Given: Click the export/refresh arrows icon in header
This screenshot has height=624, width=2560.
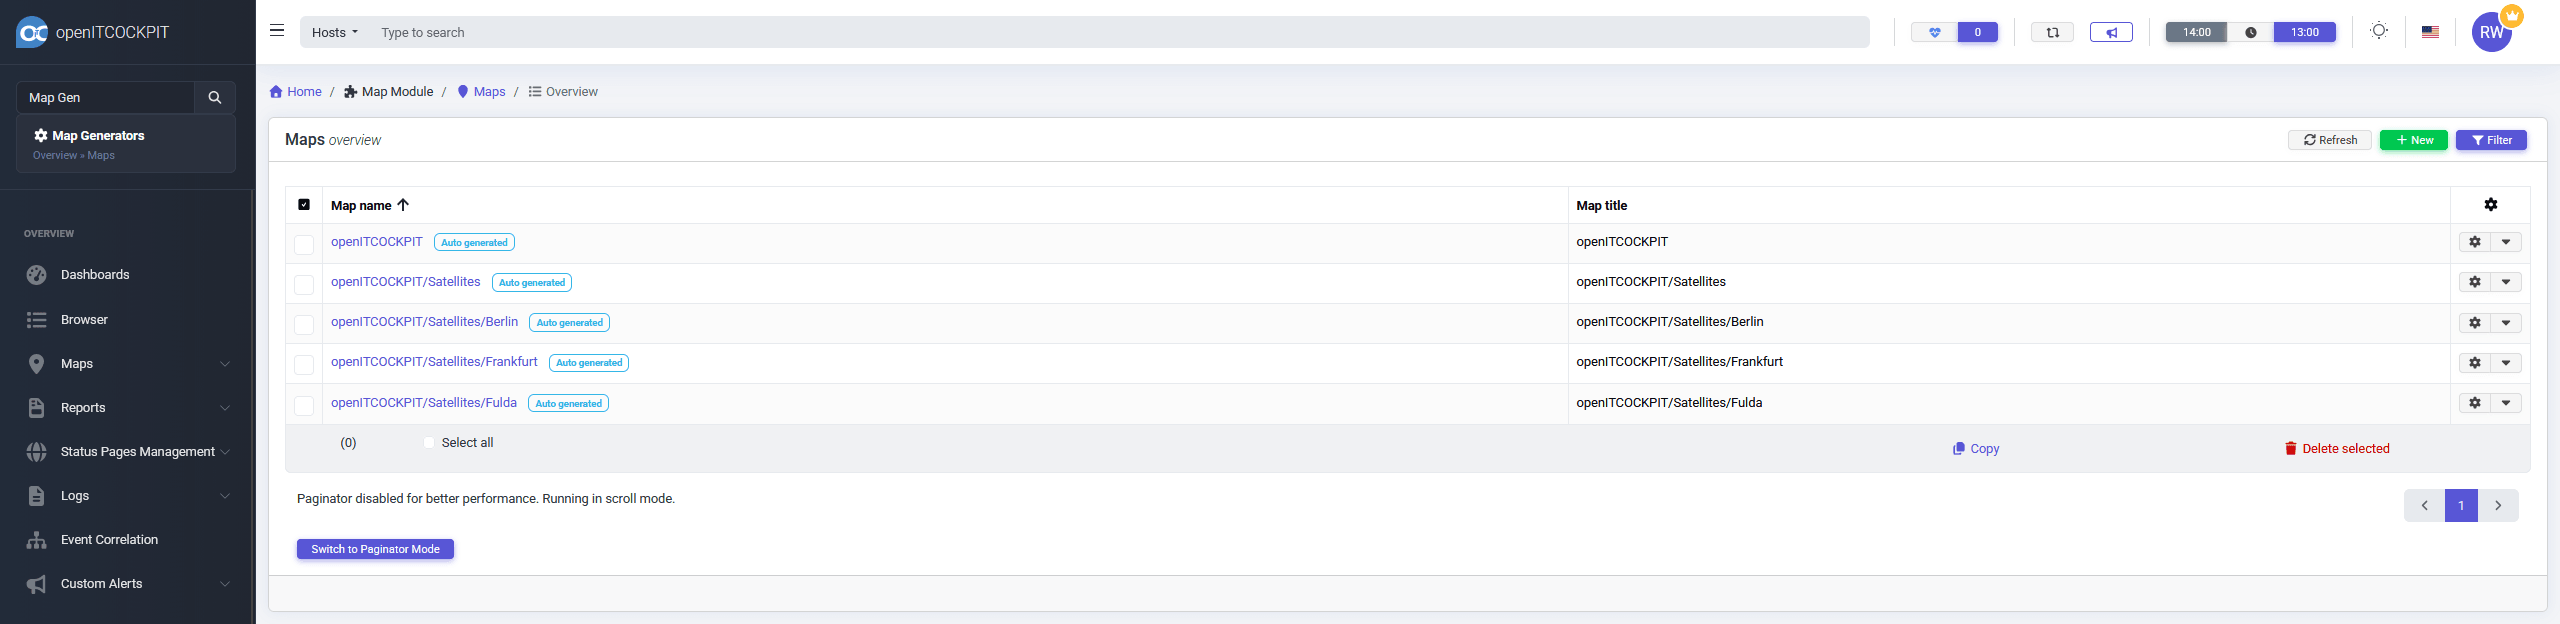Looking at the screenshot, I should pos(2052,32).
